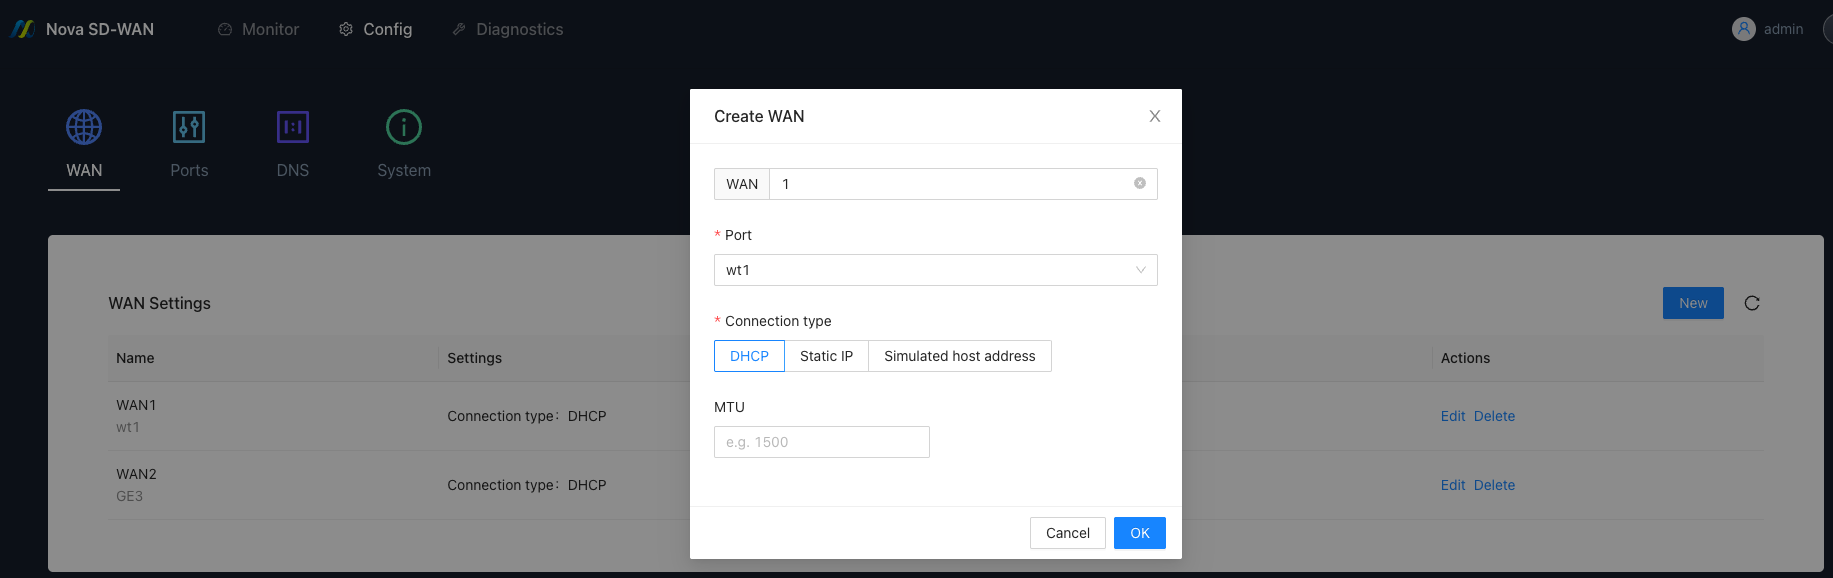Click the MTU input field
The image size is (1833, 578).
point(822,442)
